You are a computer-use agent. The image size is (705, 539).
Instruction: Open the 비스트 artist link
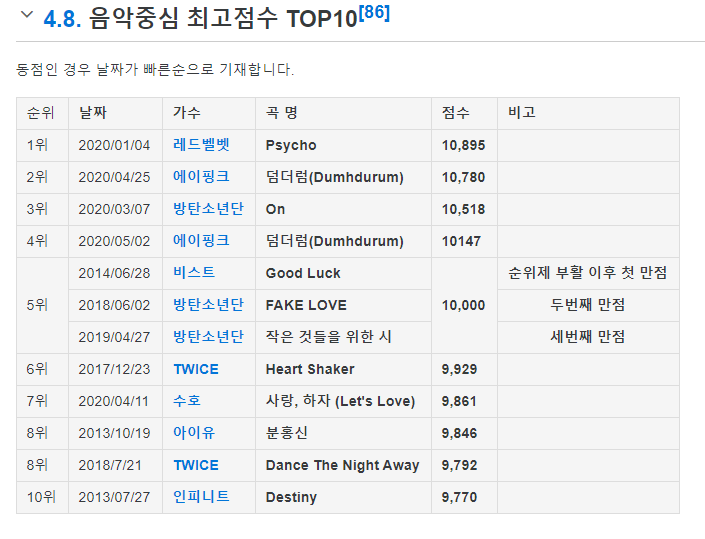tap(194, 272)
